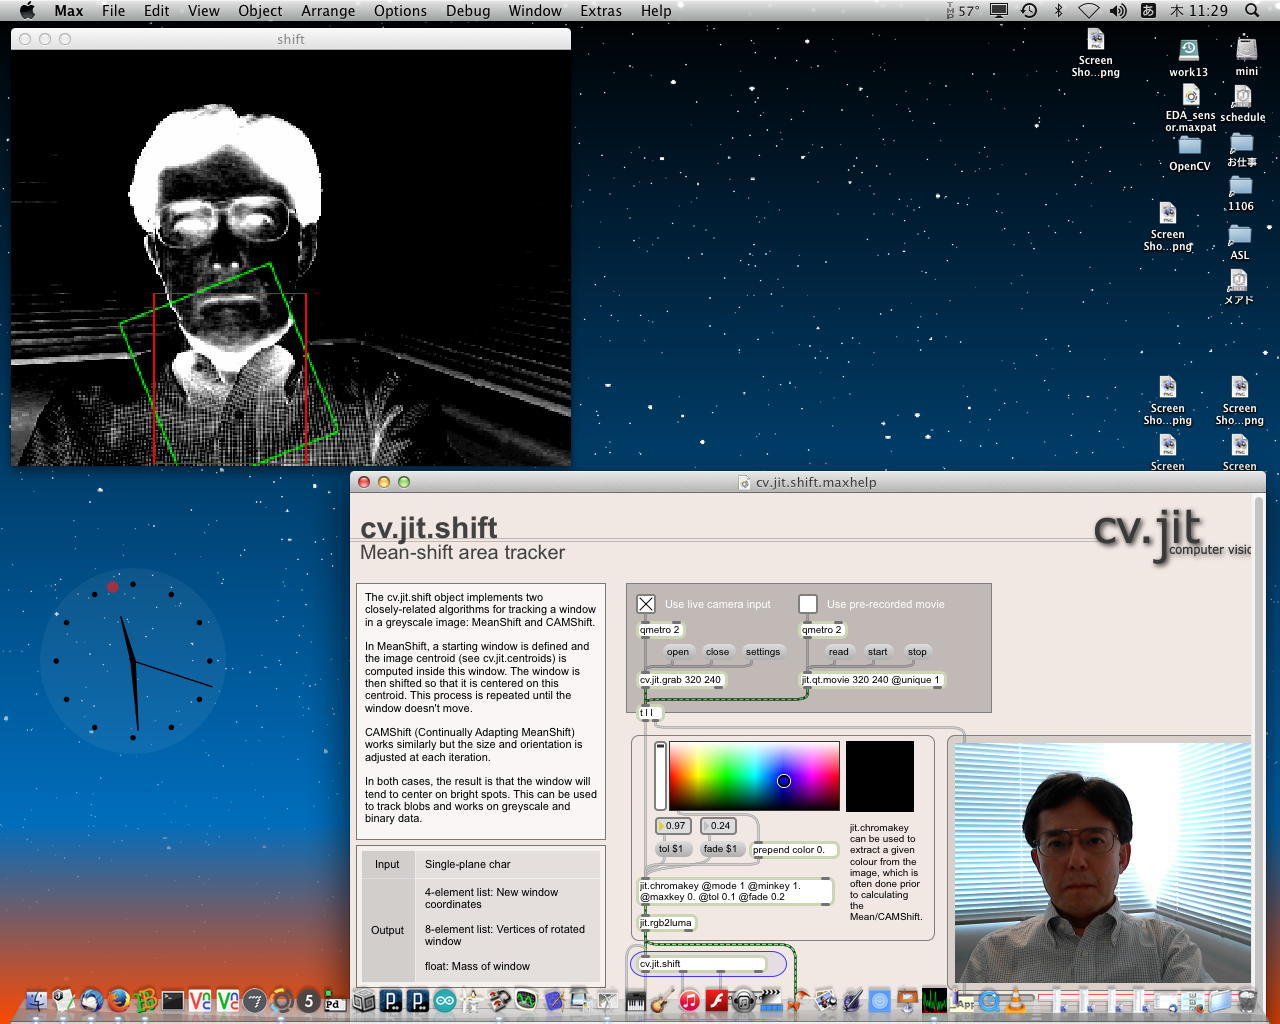The width and height of the screenshot is (1280, 1024).
Task: Open the Arduino app in dock
Action: click(445, 1000)
